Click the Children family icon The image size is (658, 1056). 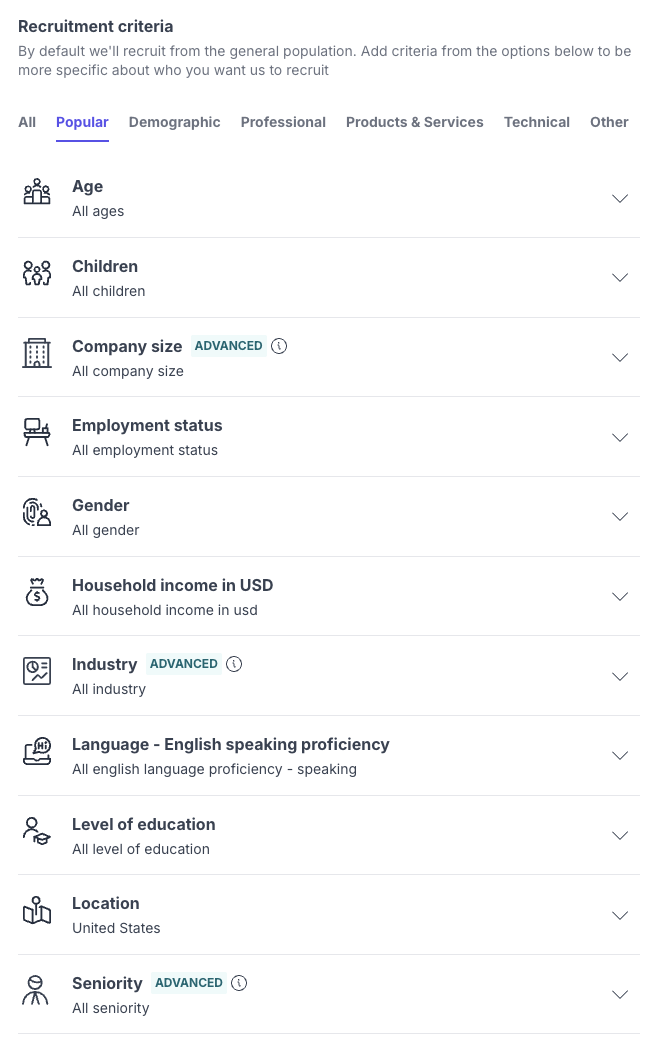[x=37, y=272]
